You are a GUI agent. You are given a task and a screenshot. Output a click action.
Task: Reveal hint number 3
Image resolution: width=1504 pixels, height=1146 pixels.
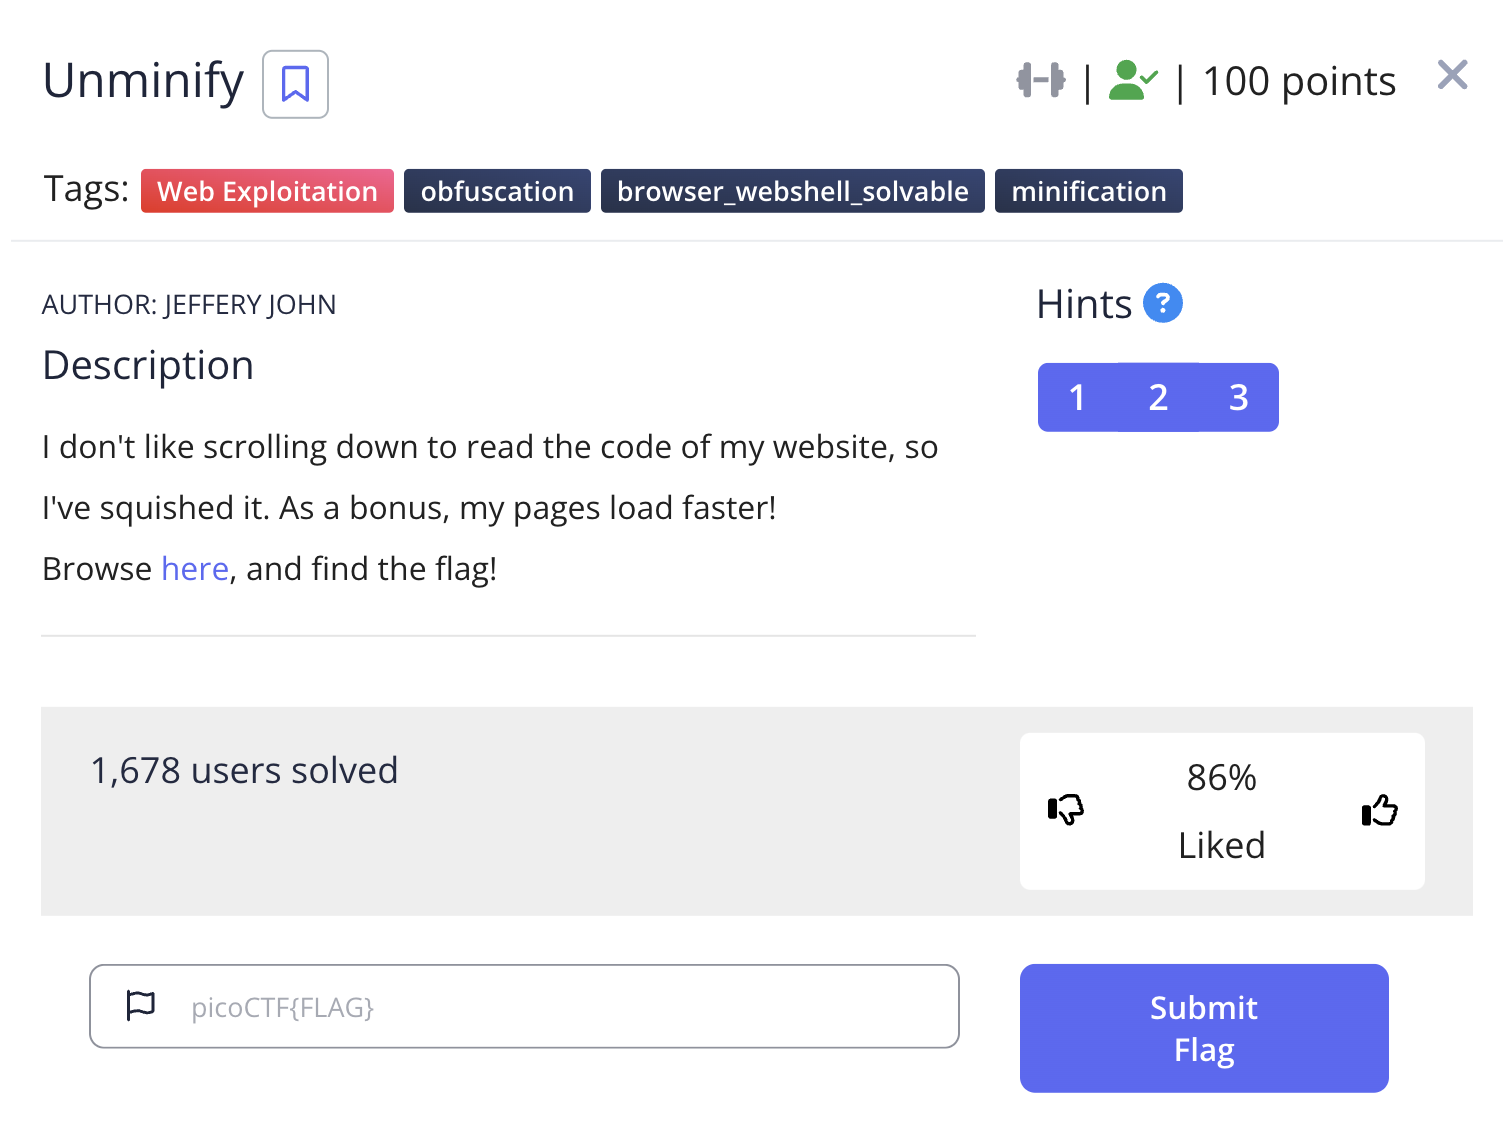click(1238, 397)
